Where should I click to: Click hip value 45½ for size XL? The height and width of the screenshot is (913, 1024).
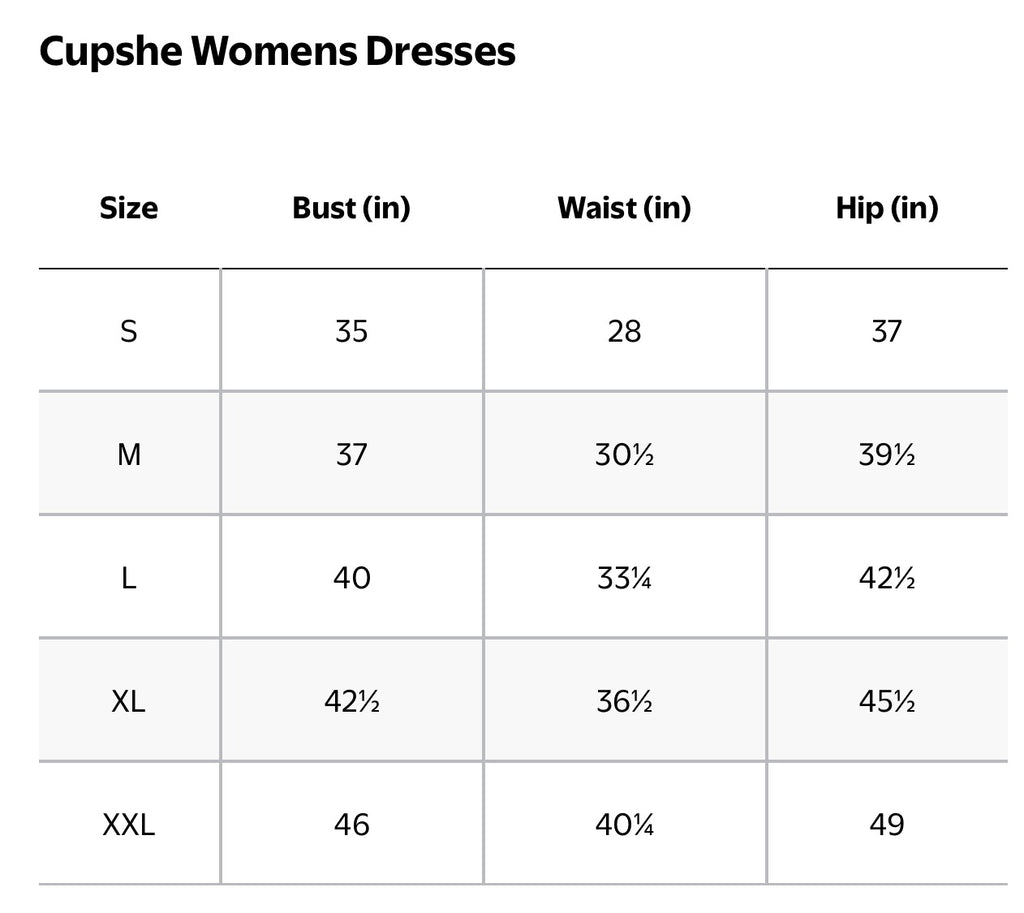(887, 701)
